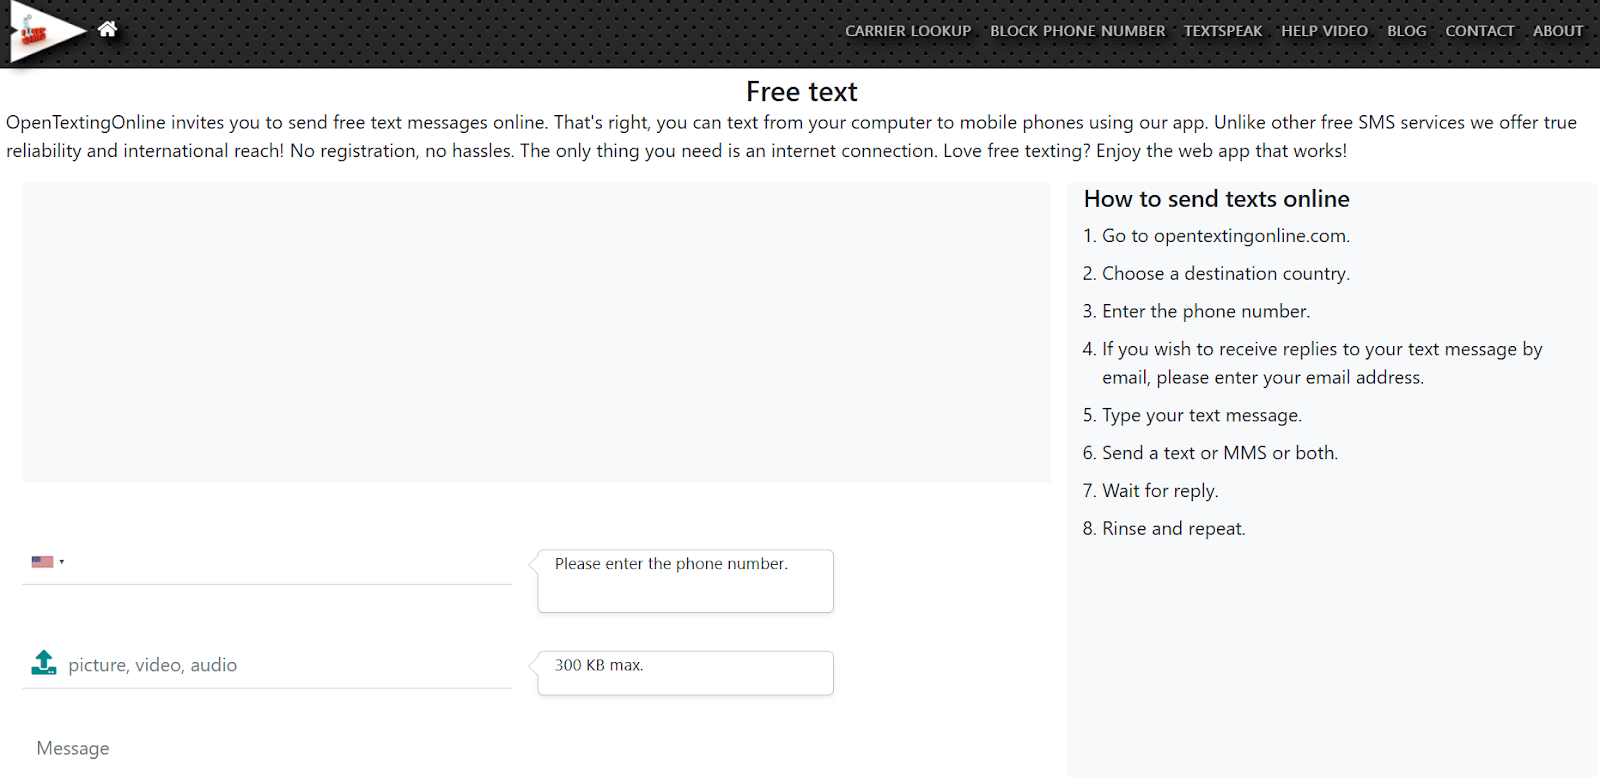The width and height of the screenshot is (1600, 777).
Task: Click the 'Please enter the phone number' tooltip
Action: (683, 580)
